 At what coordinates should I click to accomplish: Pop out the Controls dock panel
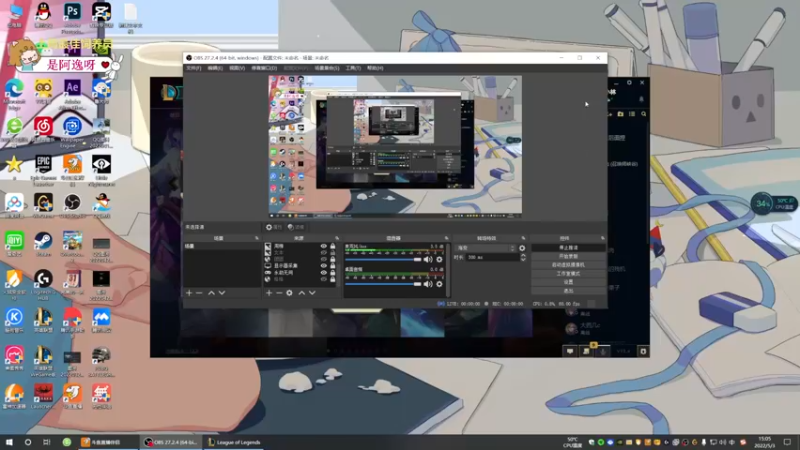pos(603,238)
